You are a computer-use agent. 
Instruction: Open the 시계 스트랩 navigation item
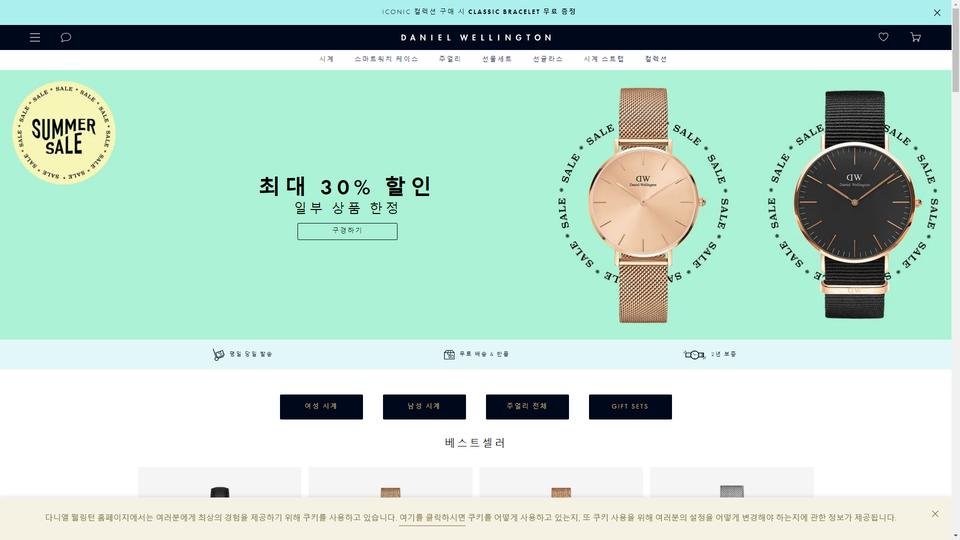(604, 59)
